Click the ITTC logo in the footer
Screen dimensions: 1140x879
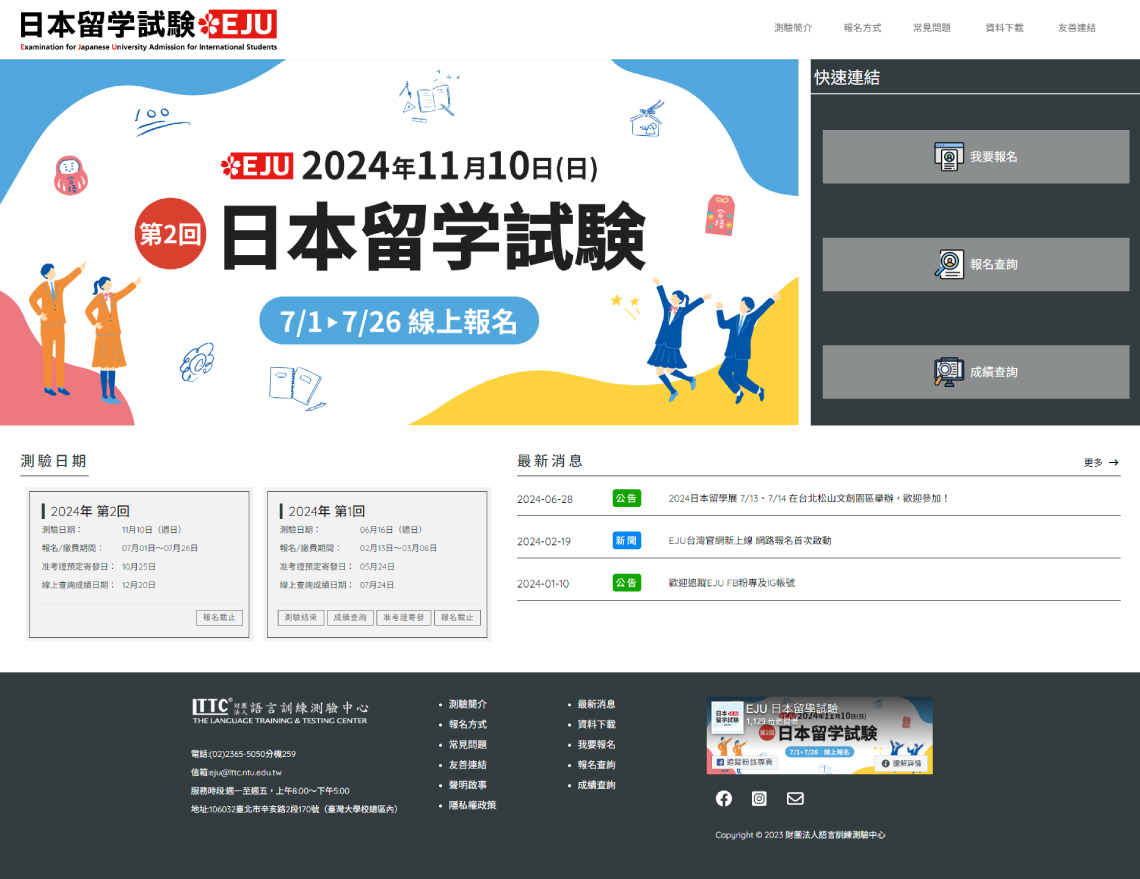pyautogui.click(x=280, y=710)
